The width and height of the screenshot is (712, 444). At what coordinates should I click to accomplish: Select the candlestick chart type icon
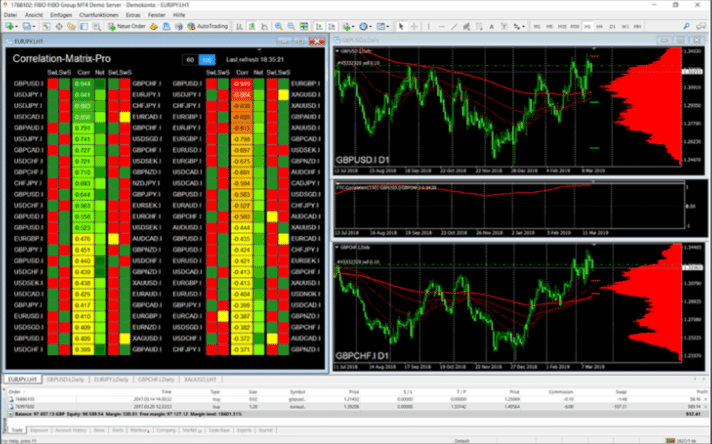click(253, 27)
